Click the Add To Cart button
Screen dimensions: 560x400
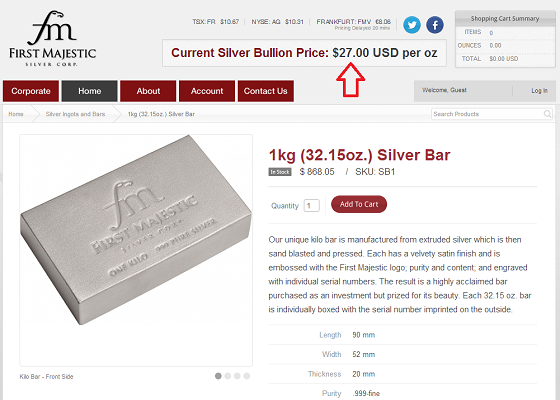359,204
